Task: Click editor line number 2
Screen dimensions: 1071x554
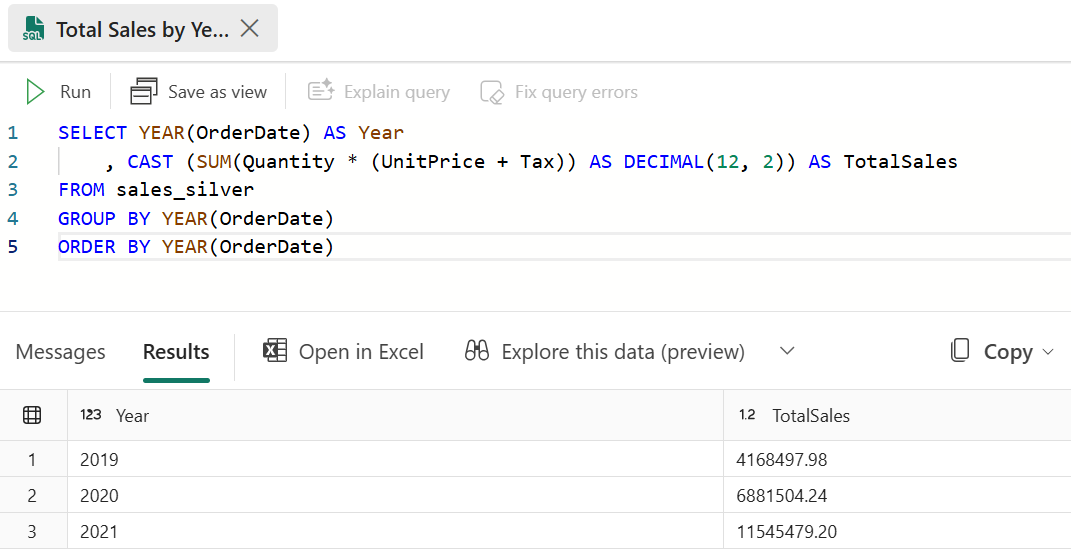Action: (13, 161)
